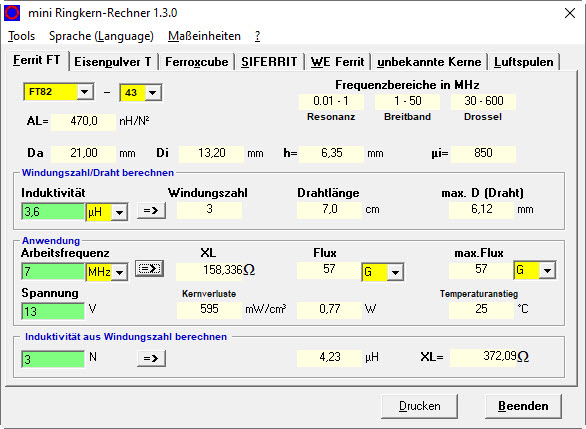Image resolution: width=586 pixels, height=429 pixels.
Task: Click the winding count calculate arrow button
Action: pos(151,210)
